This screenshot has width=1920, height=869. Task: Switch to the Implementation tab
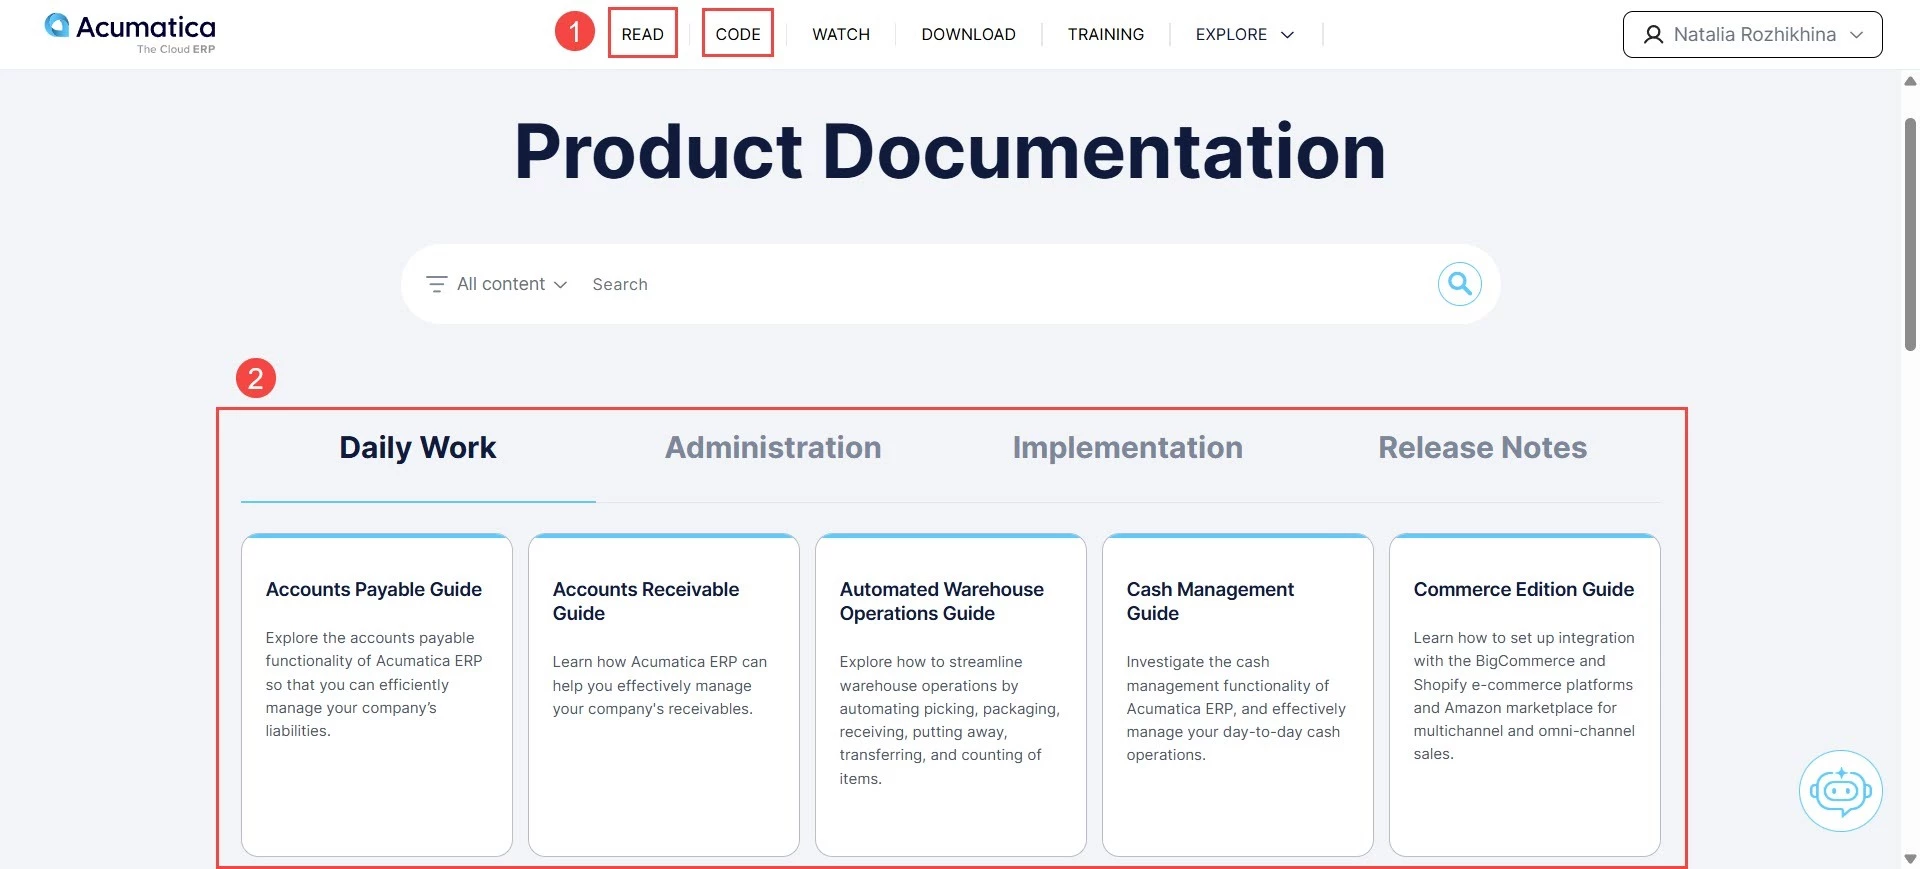1127,447
